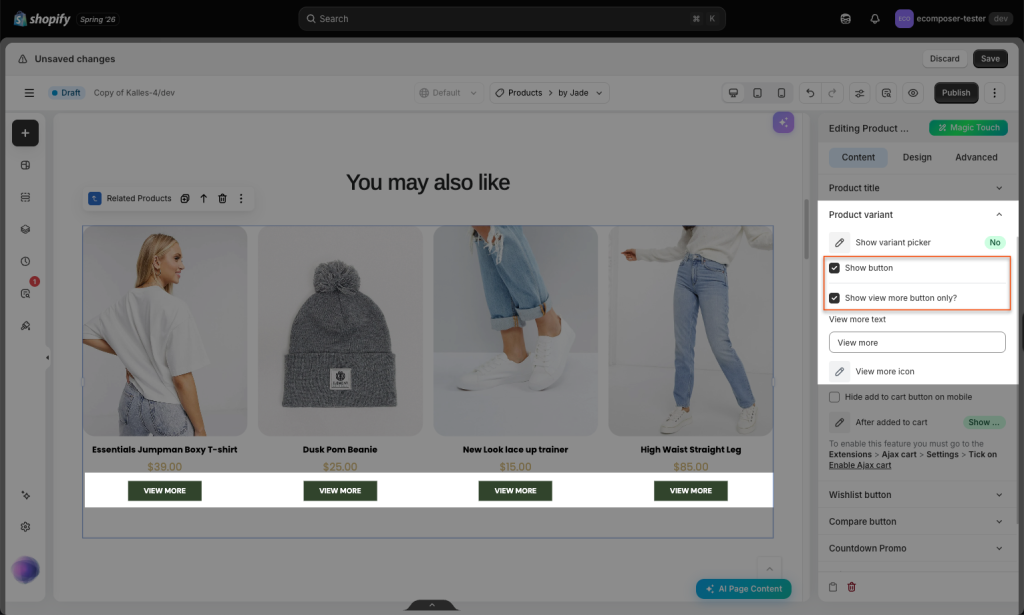The height and width of the screenshot is (615, 1024).
Task: Open preview with the eye icon
Action: [913, 93]
